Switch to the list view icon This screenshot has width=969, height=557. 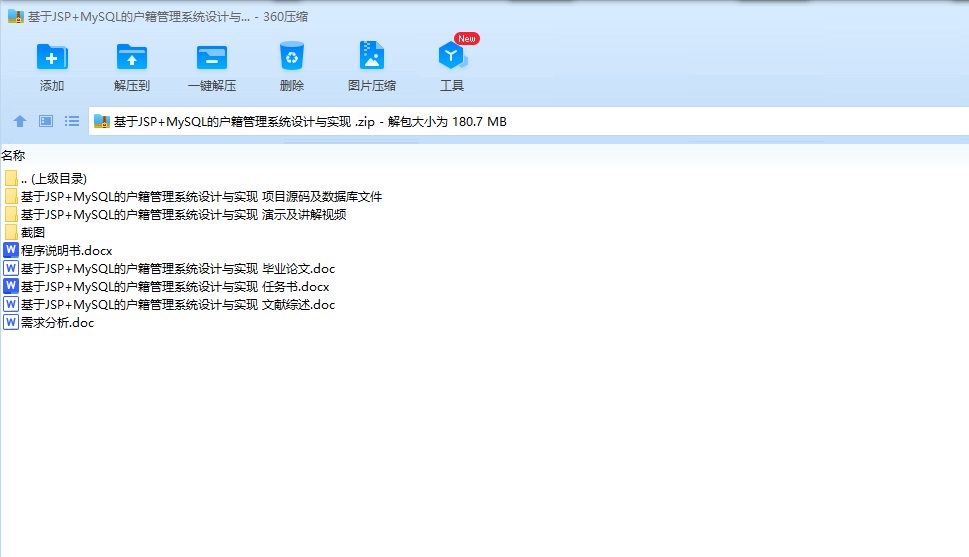[x=72, y=121]
